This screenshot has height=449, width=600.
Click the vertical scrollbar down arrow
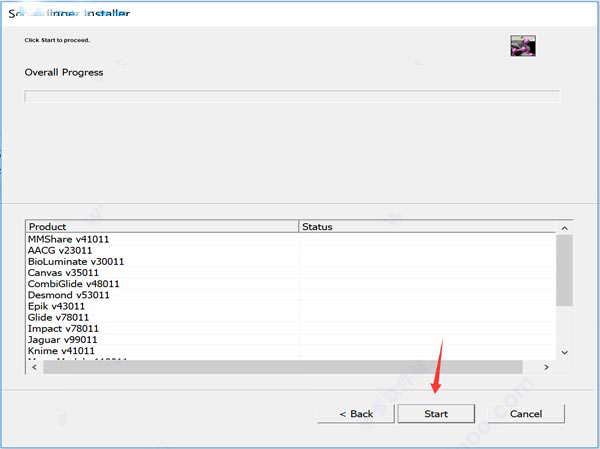click(564, 352)
